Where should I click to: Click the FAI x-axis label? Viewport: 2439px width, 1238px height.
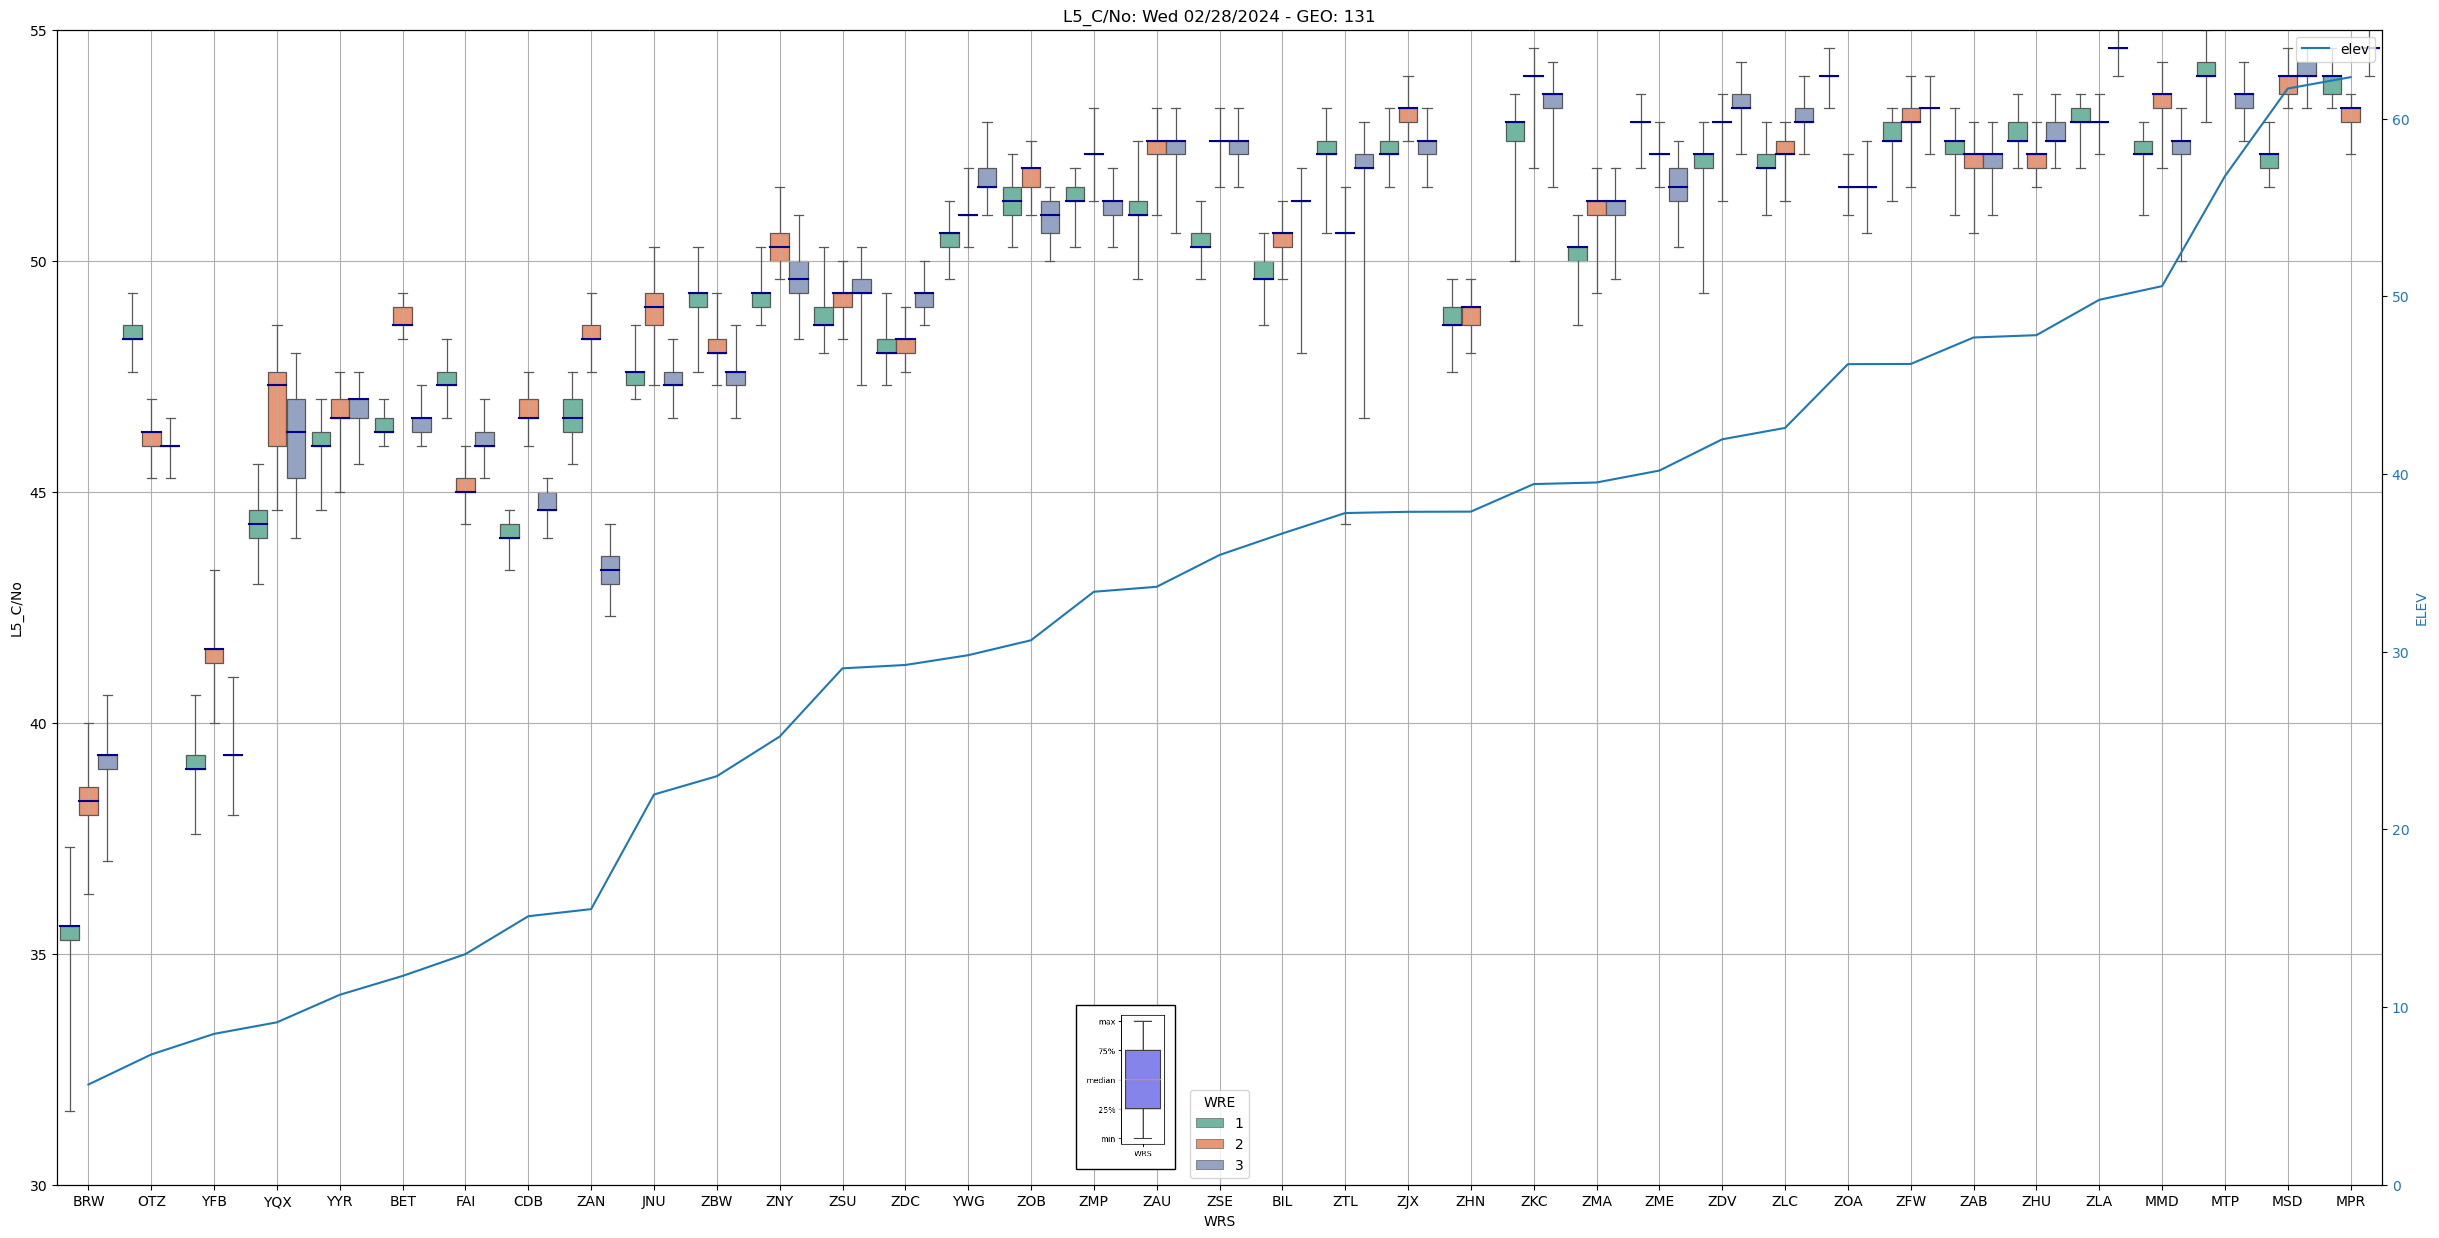[465, 1201]
